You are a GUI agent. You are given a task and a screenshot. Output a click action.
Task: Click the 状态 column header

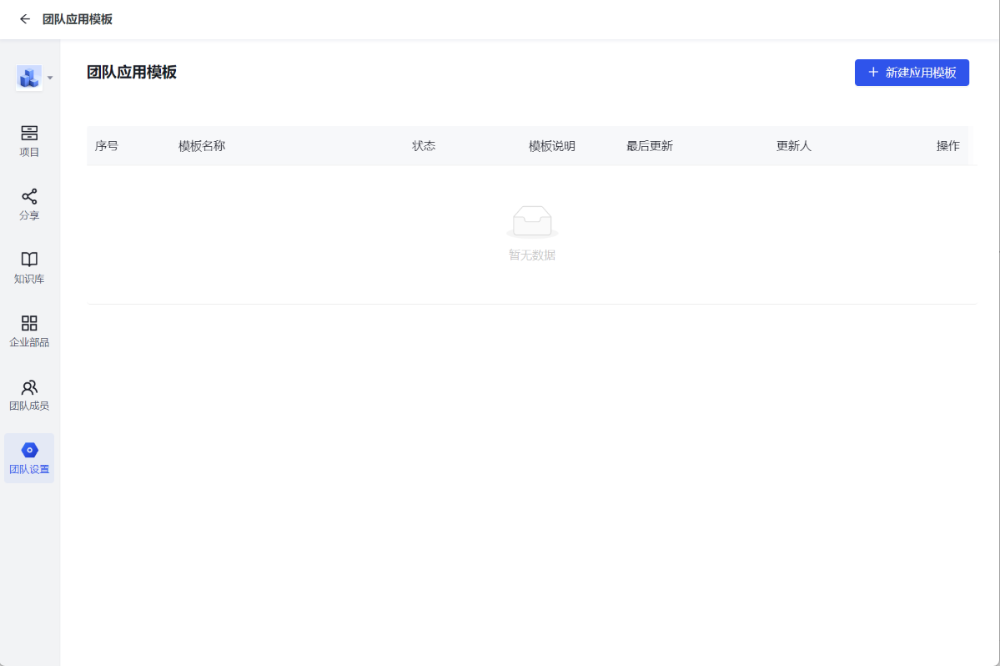(x=424, y=146)
